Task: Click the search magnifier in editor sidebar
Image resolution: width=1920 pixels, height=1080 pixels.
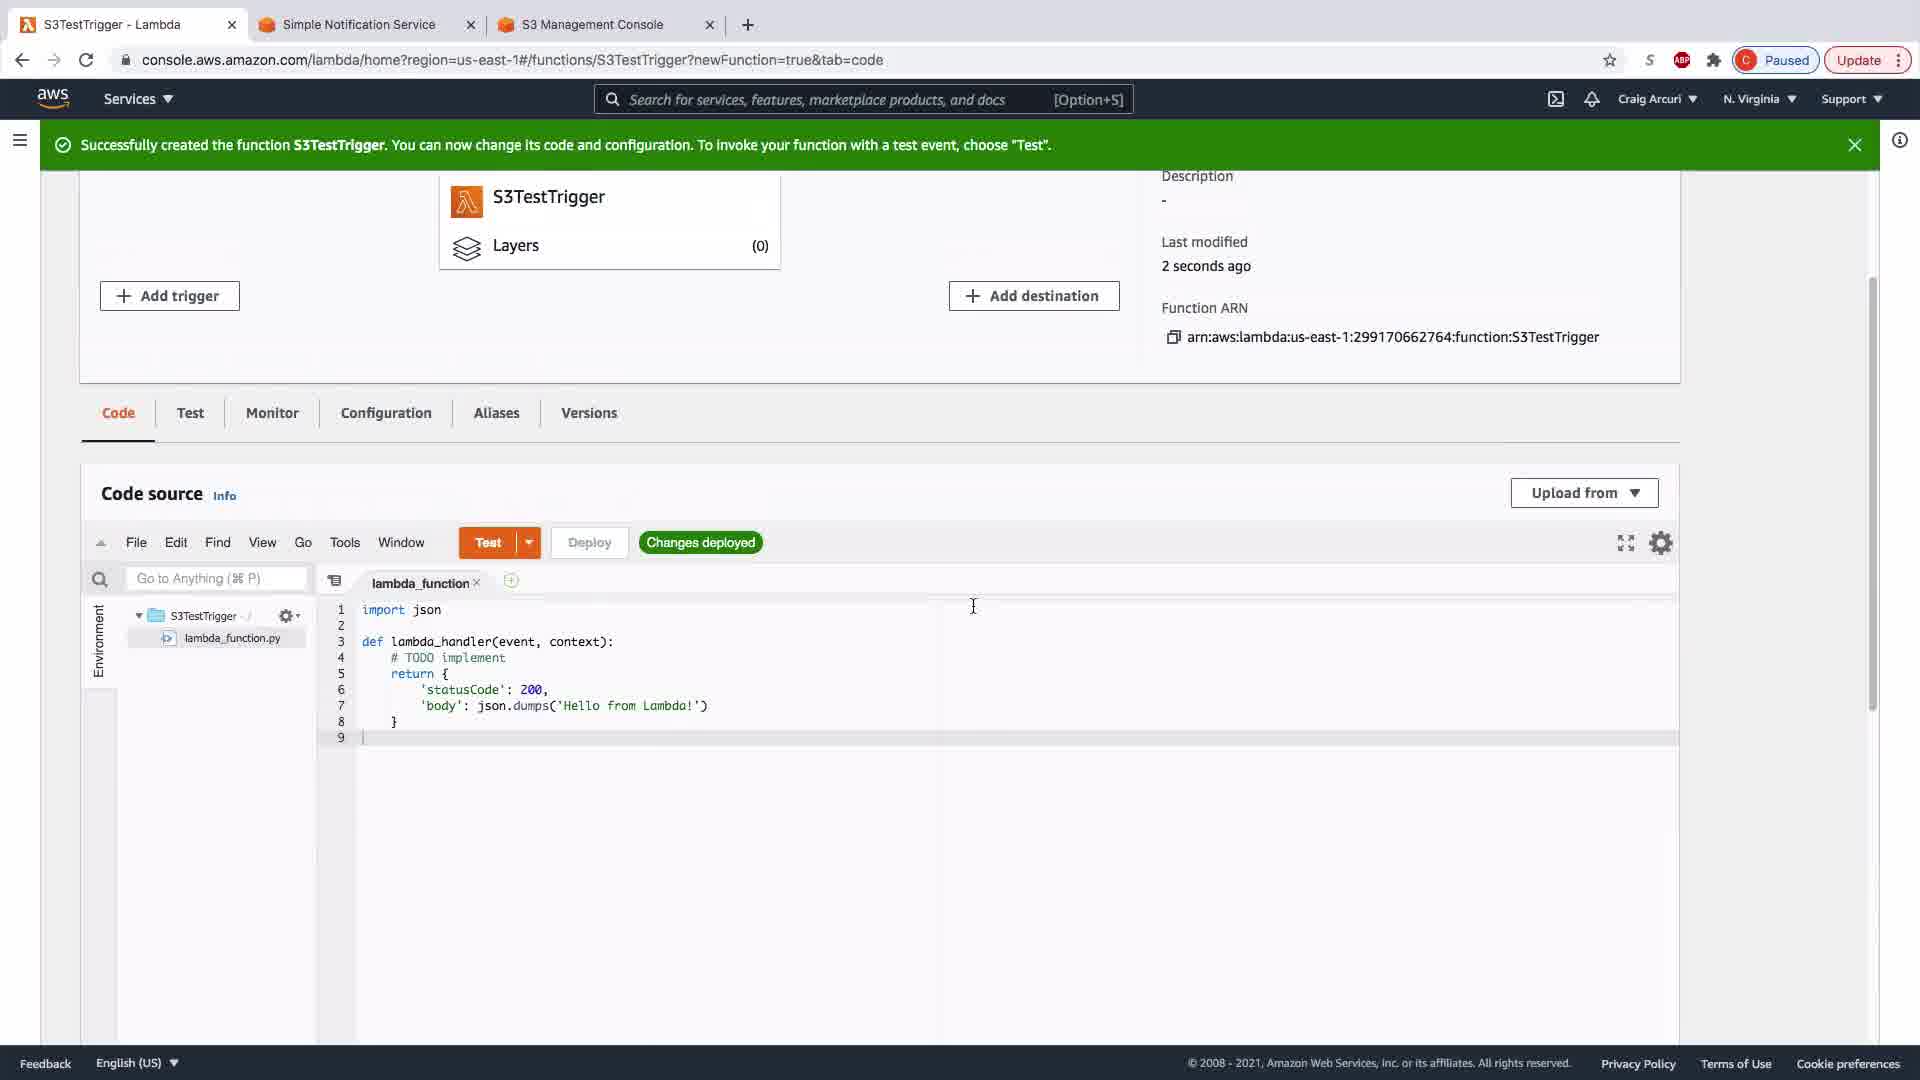Action: pyautogui.click(x=99, y=579)
